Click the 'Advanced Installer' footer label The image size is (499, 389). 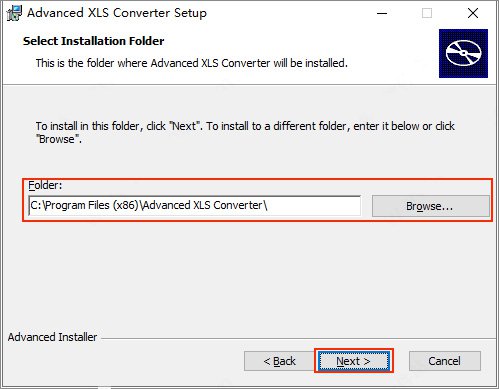(53, 337)
